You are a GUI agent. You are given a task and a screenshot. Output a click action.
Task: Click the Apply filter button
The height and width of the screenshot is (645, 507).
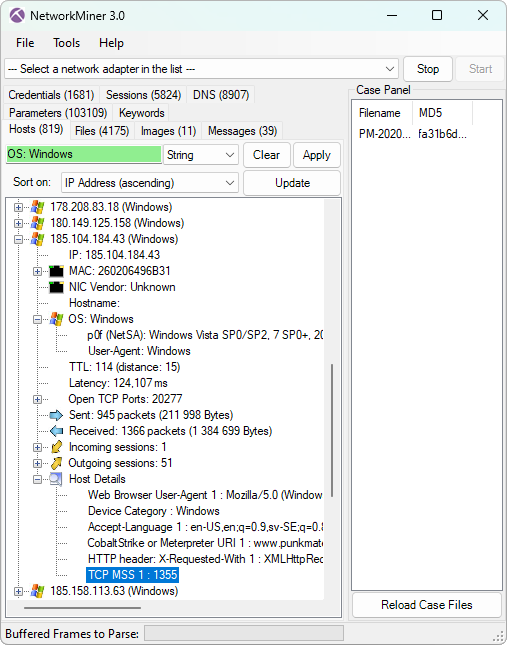coord(317,155)
